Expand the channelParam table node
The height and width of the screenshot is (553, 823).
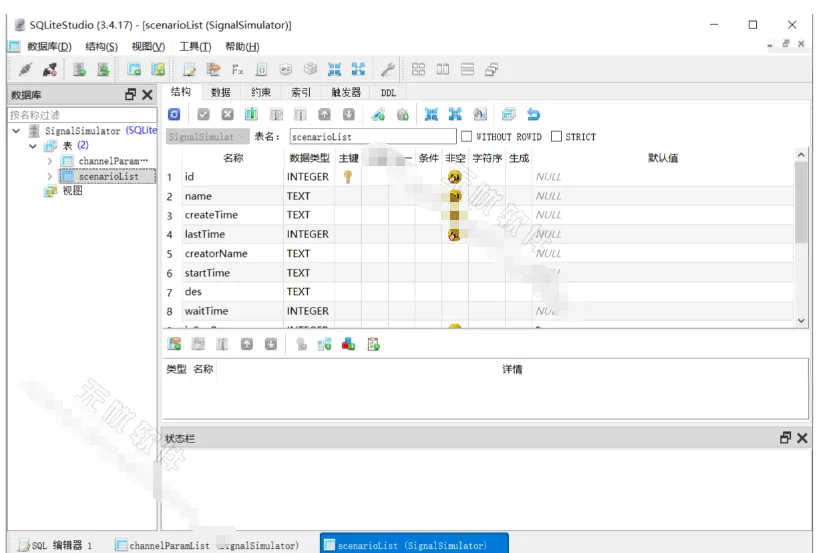click(50, 161)
